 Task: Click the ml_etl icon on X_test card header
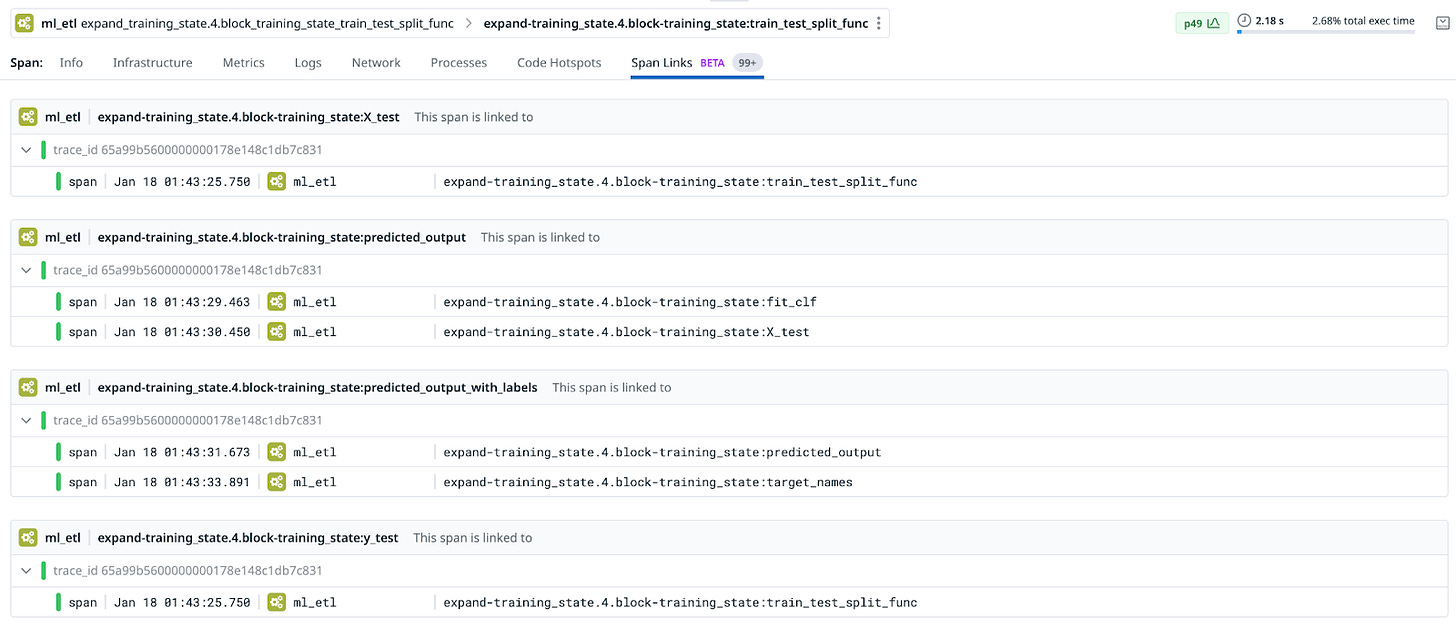click(x=28, y=117)
